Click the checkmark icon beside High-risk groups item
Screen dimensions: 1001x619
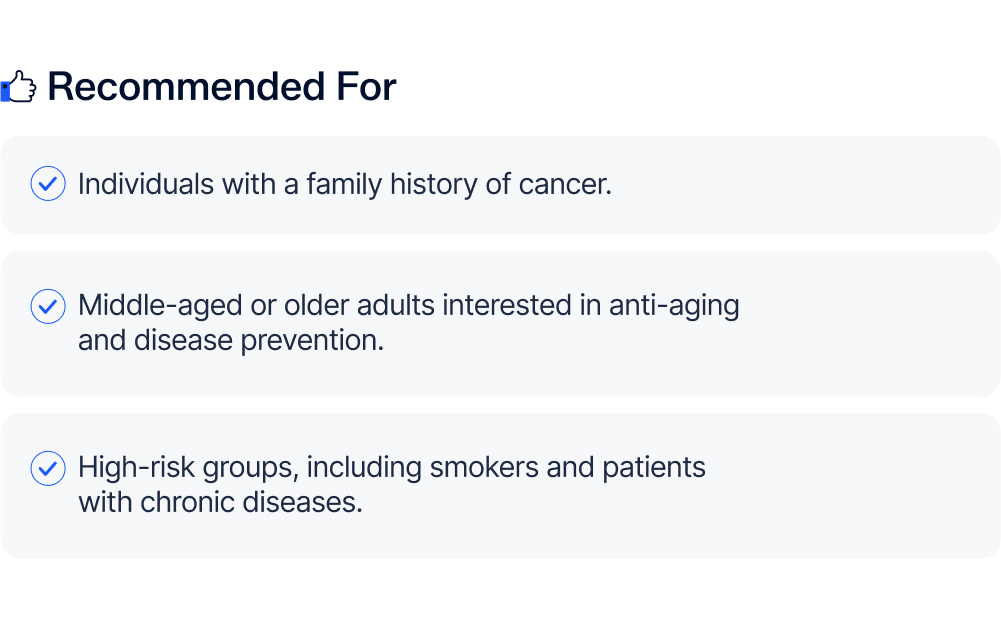click(48, 468)
